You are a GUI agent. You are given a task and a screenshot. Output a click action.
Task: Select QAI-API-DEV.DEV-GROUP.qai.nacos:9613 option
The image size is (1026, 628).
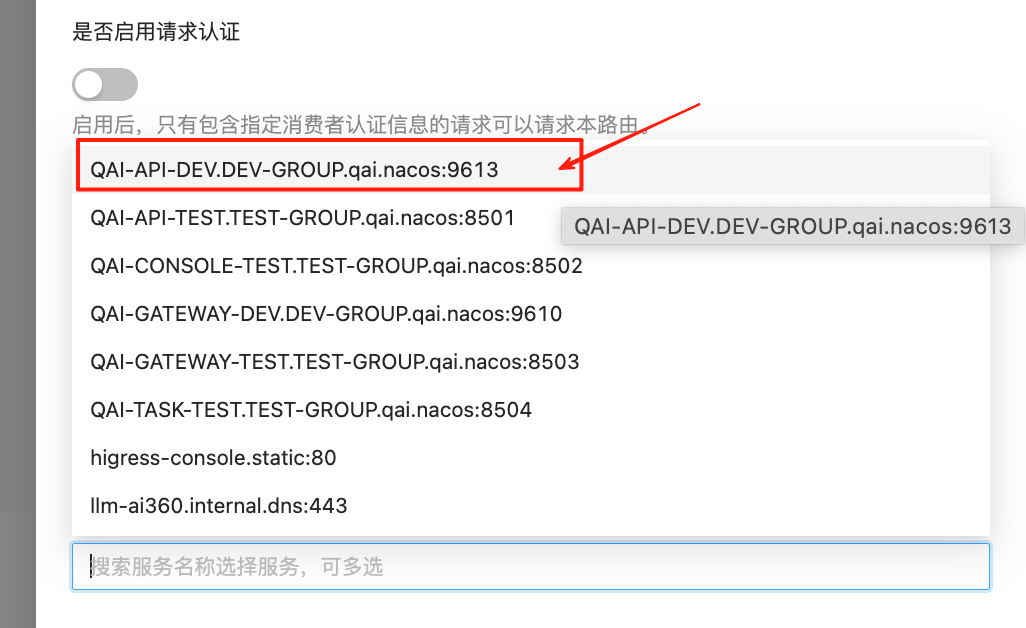531,169
